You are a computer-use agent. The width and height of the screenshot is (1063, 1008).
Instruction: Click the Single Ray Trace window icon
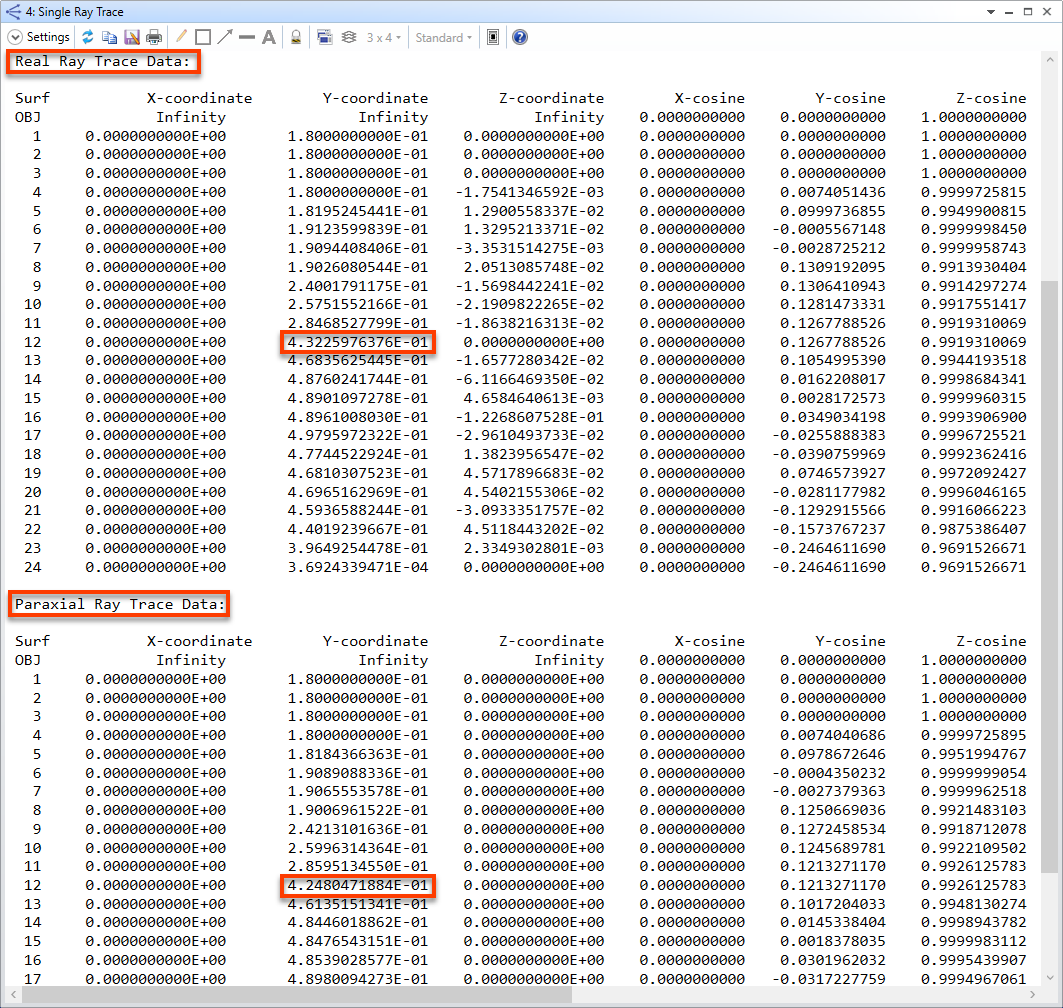pos(12,12)
